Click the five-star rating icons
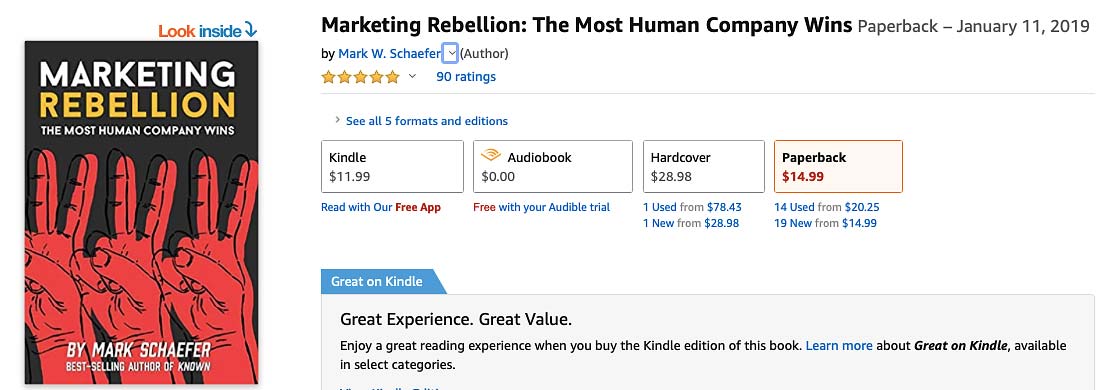The image size is (1120, 390). click(x=360, y=77)
